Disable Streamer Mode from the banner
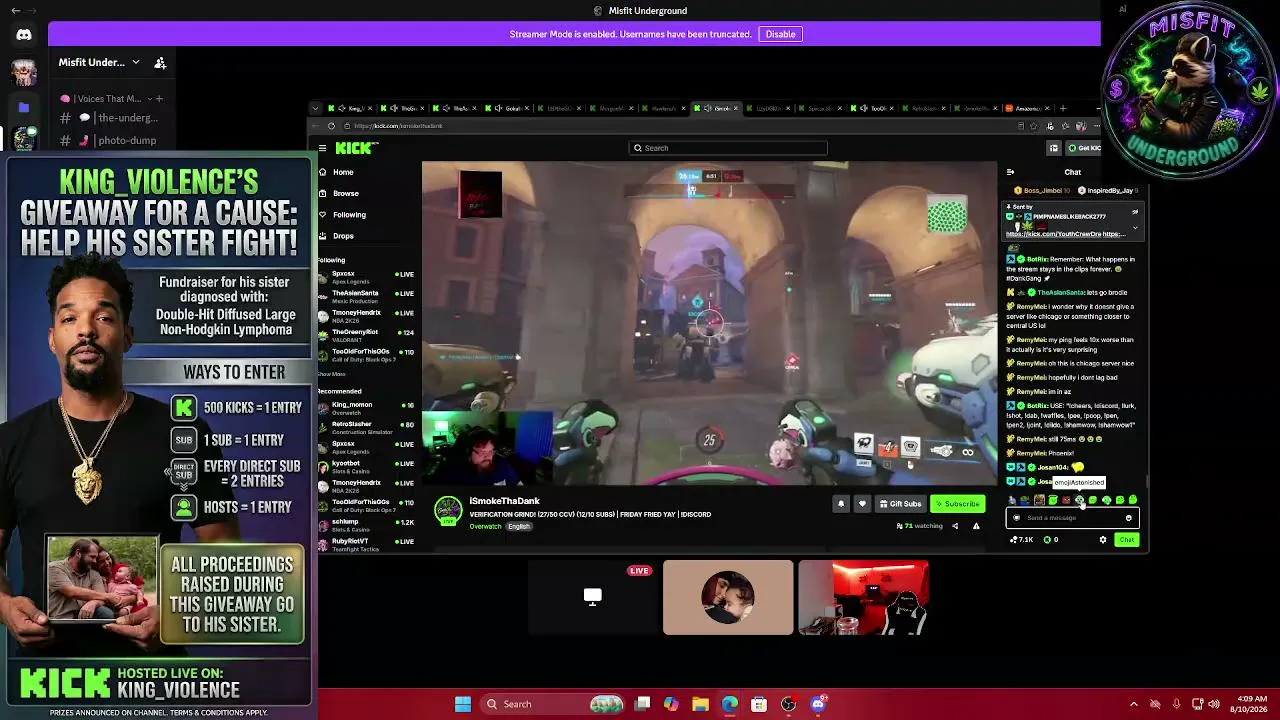Viewport: 1280px width, 720px height. pos(781,34)
